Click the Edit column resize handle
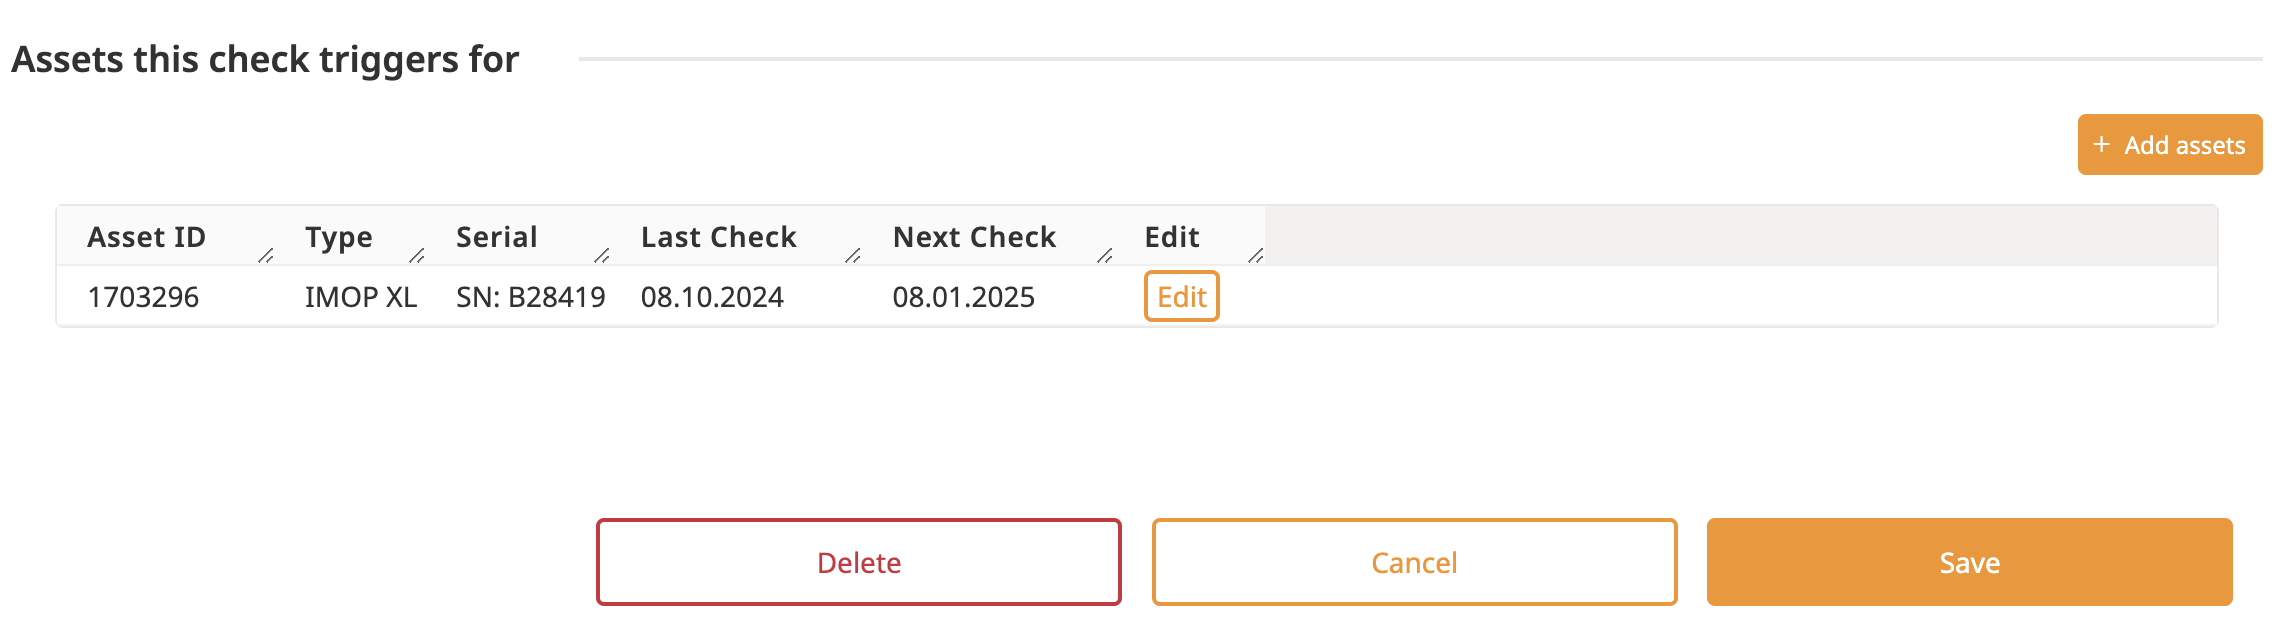 pos(1256,256)
